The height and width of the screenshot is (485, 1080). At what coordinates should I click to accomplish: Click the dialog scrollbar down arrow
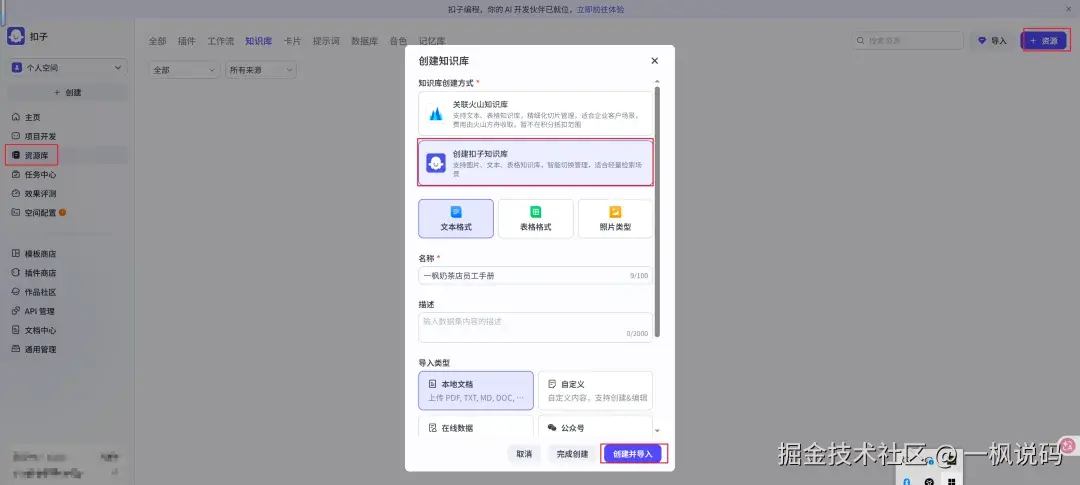pyautogui.click(x=657, y=431)
